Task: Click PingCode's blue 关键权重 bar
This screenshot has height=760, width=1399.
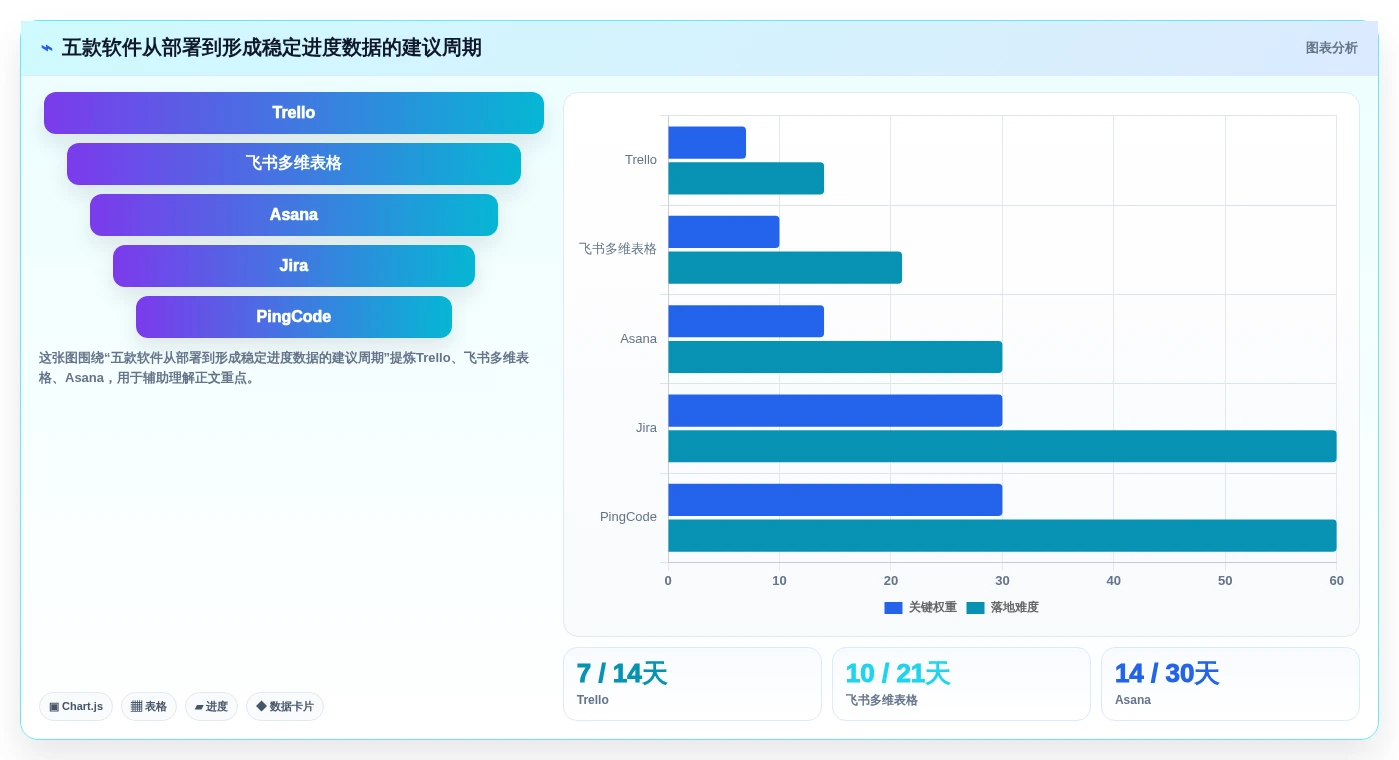Action: (835, 500)
